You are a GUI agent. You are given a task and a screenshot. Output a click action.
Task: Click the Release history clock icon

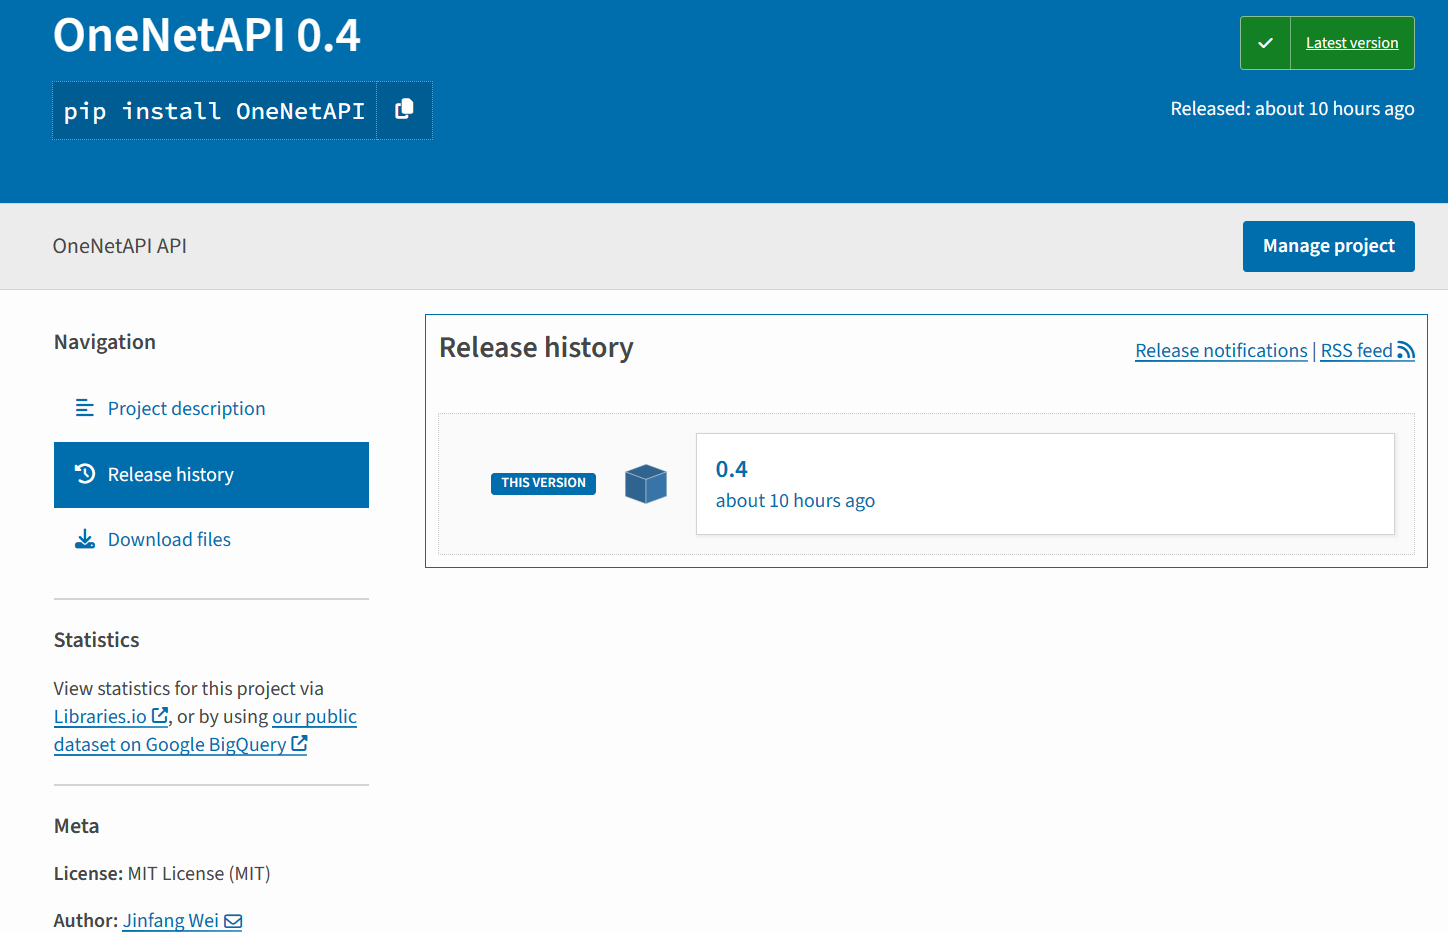pos(85,474)
